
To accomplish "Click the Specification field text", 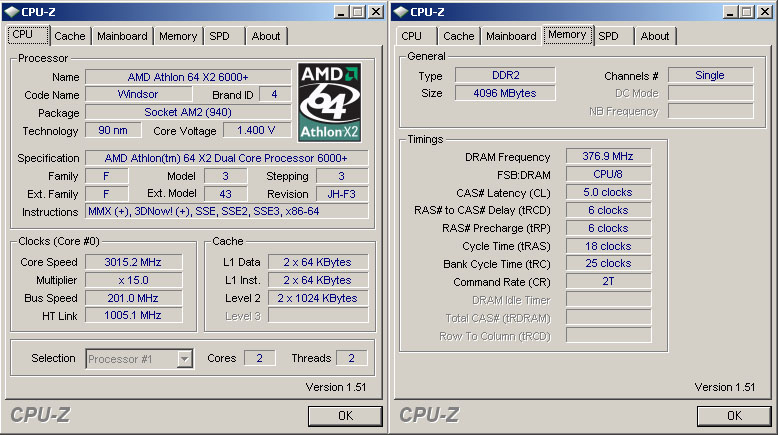I will (x=226, y=158).
